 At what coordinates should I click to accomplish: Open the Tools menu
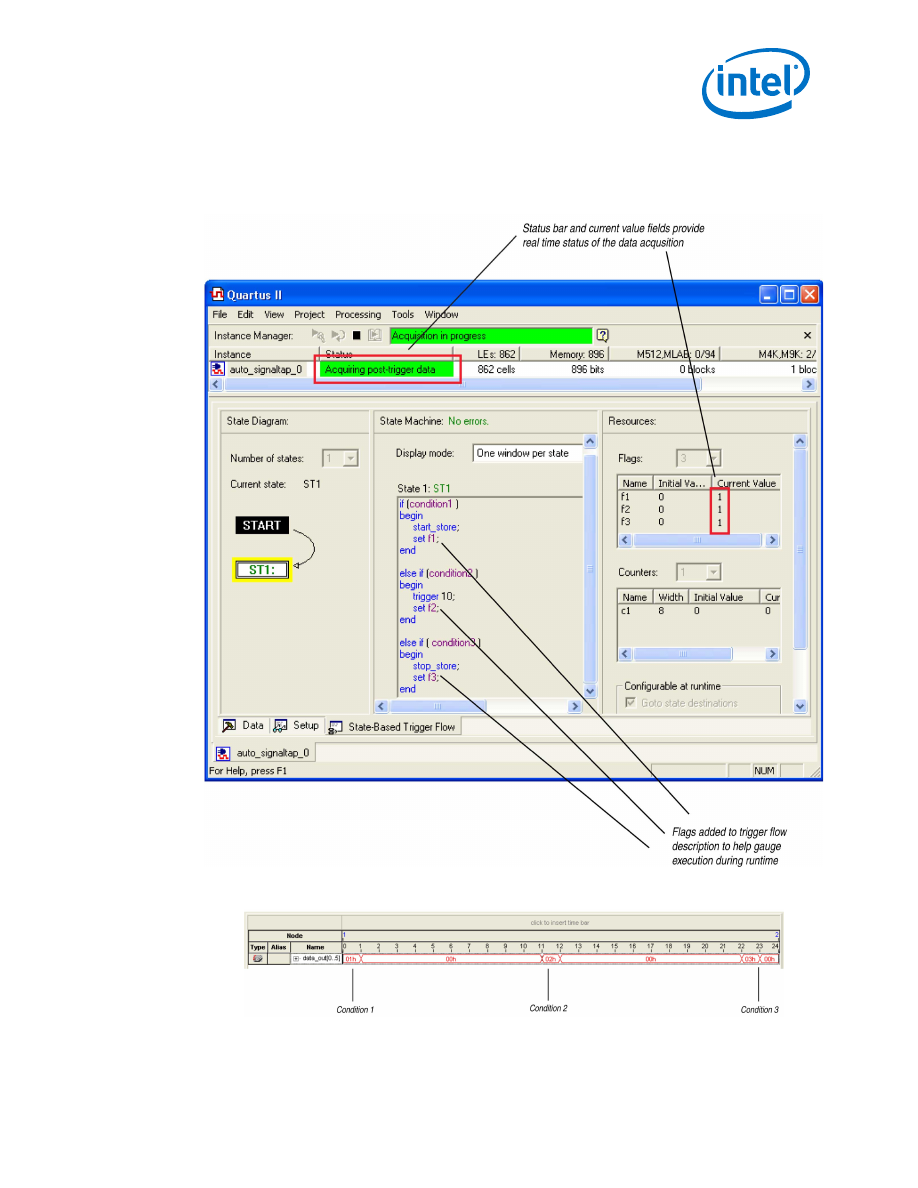click(x=402, y=314)
